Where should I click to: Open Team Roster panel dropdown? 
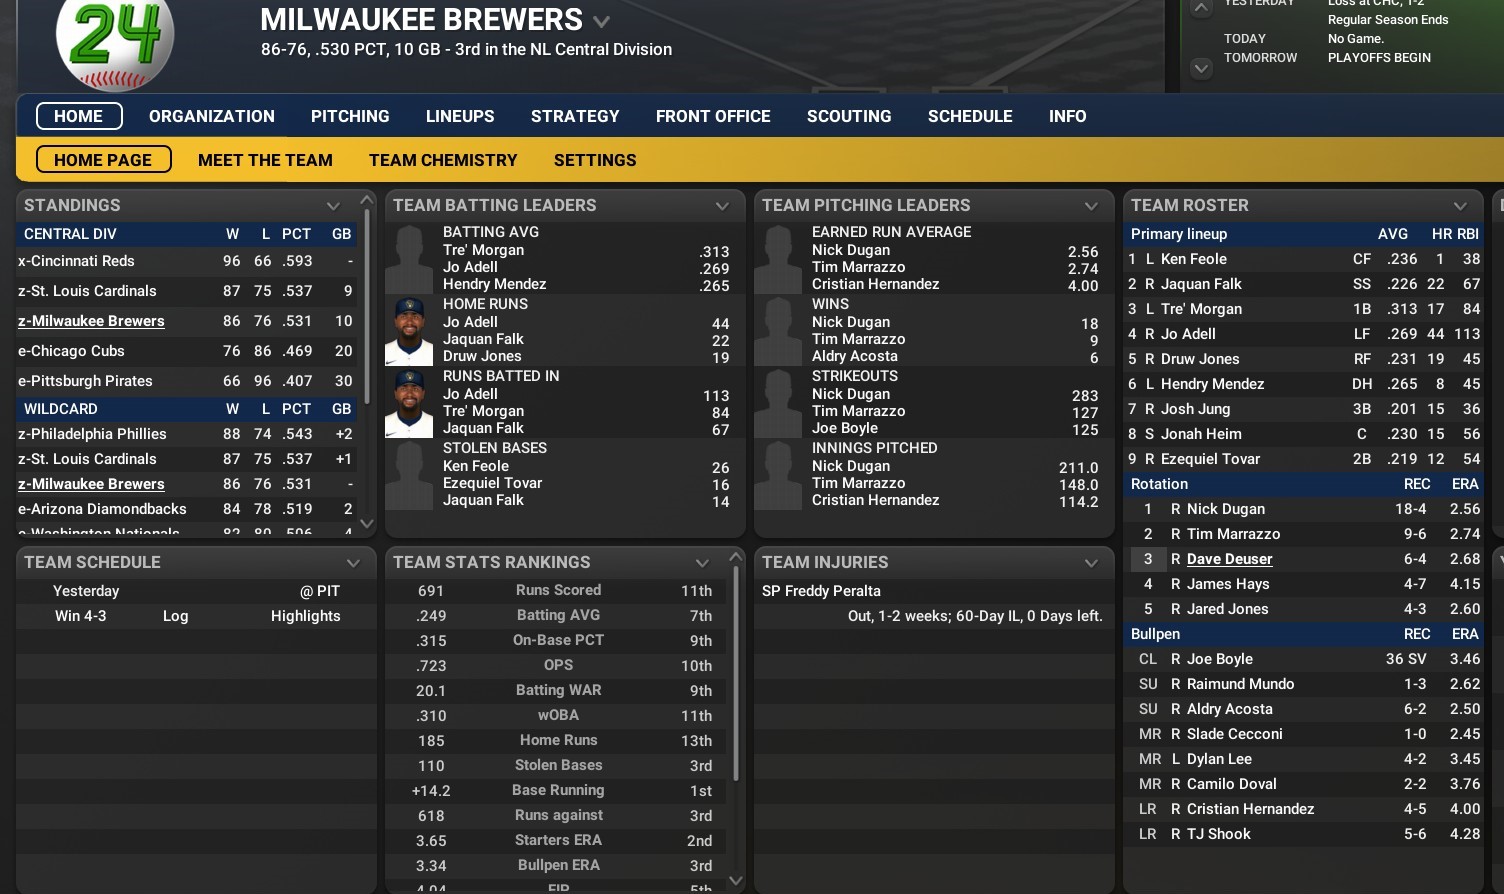1460,206
